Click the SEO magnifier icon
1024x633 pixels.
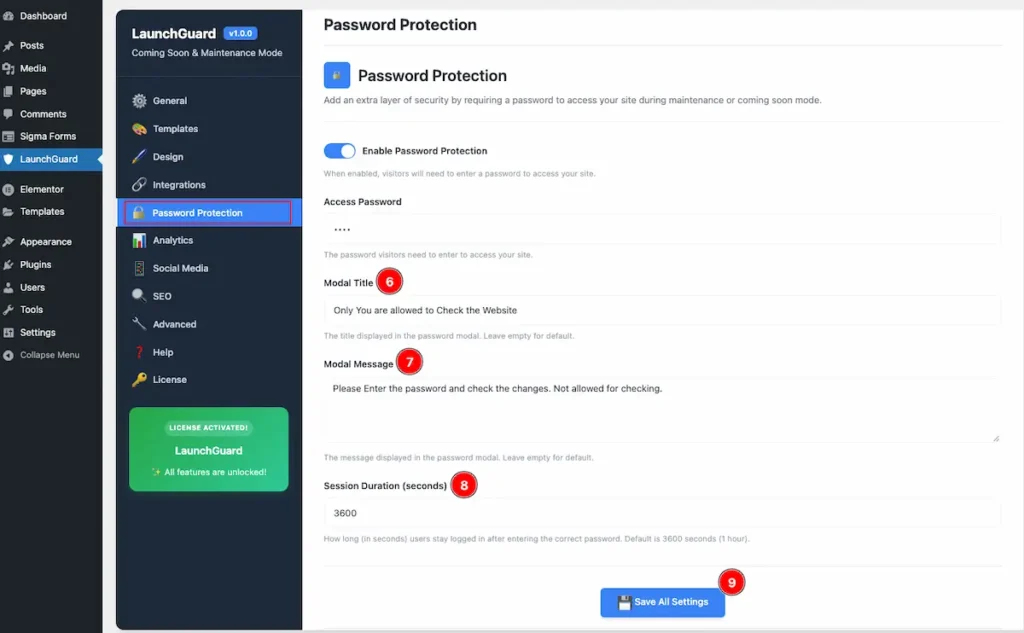click(139, 296)
